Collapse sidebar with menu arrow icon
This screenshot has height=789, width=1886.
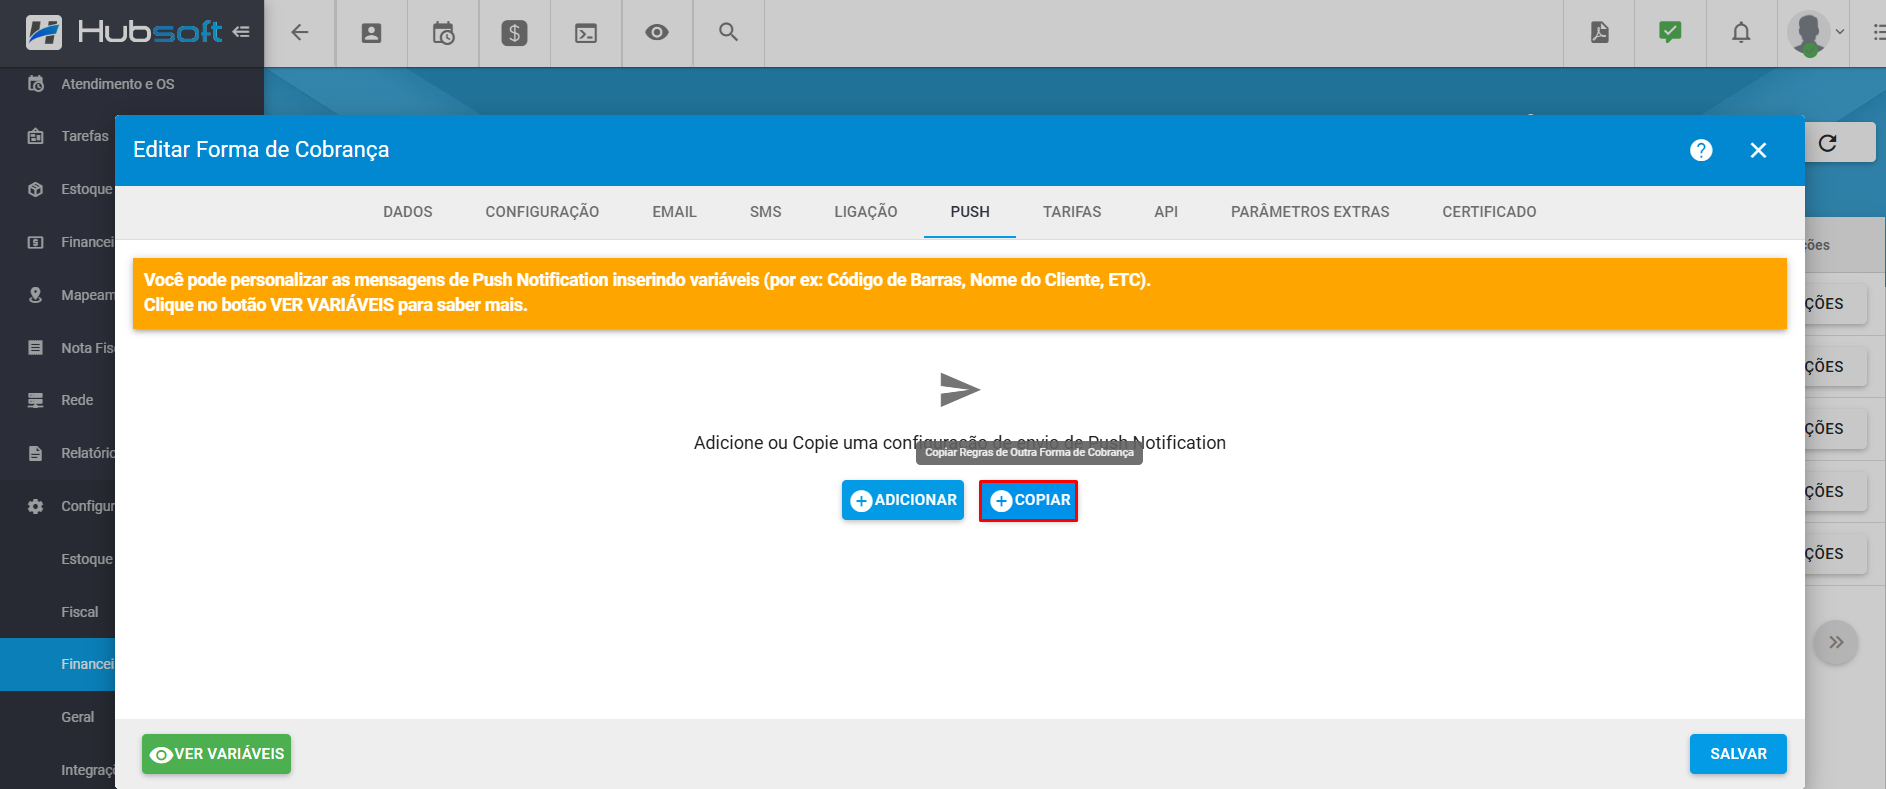(241, 32)
